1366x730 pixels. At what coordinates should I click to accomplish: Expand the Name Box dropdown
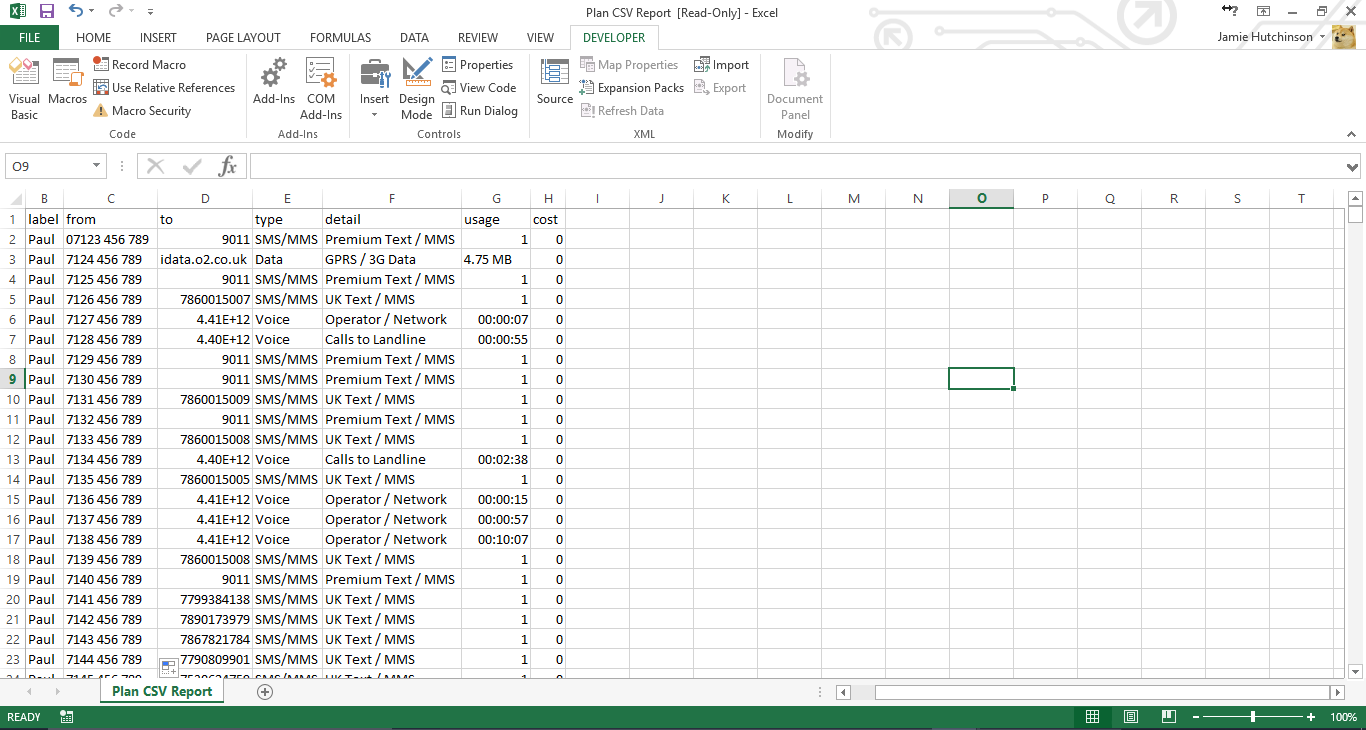[x=97, y=166]
